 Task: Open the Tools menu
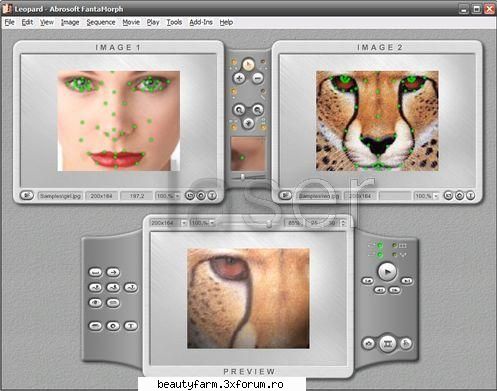click(174, 22)
